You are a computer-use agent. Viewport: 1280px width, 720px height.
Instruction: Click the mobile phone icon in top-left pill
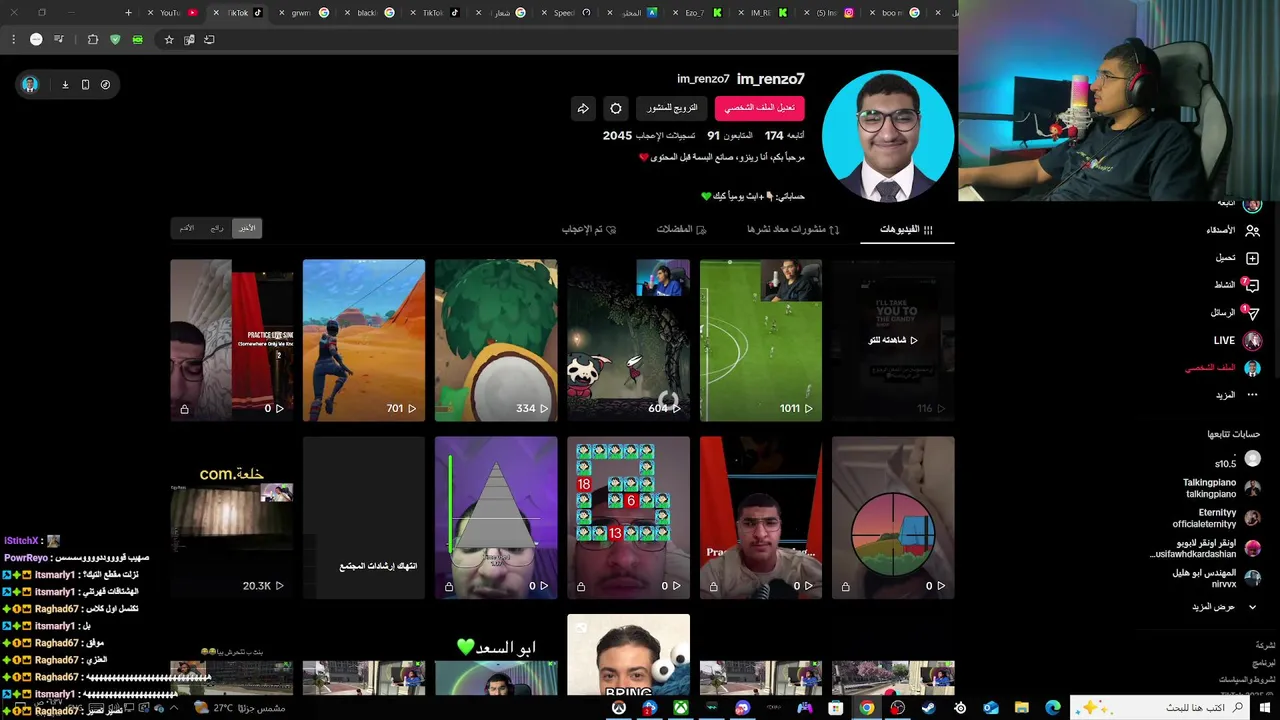[x=85, y=85]
